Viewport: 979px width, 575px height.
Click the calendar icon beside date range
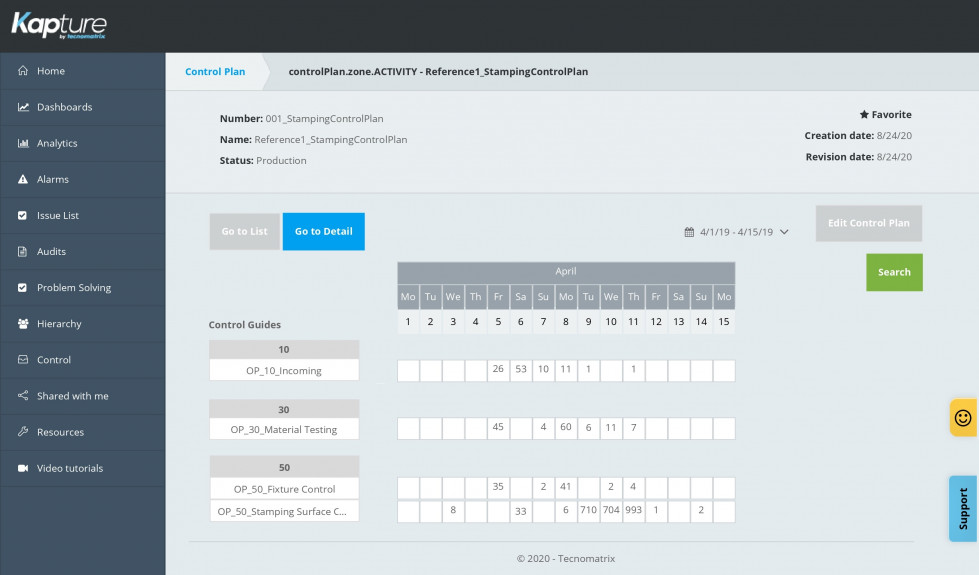click(689, 232)
